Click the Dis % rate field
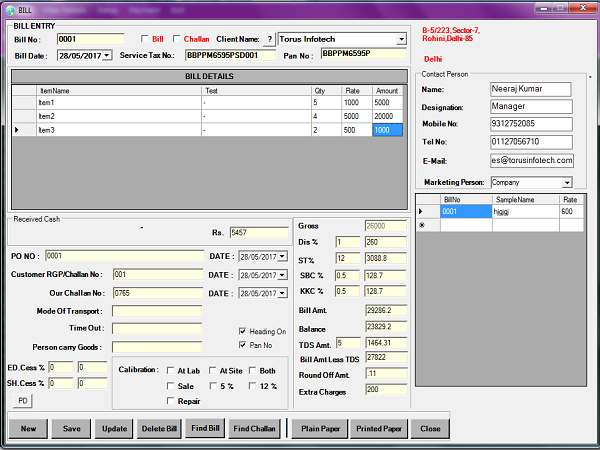This screenshot has width=600, height=450. click(348, 242)
